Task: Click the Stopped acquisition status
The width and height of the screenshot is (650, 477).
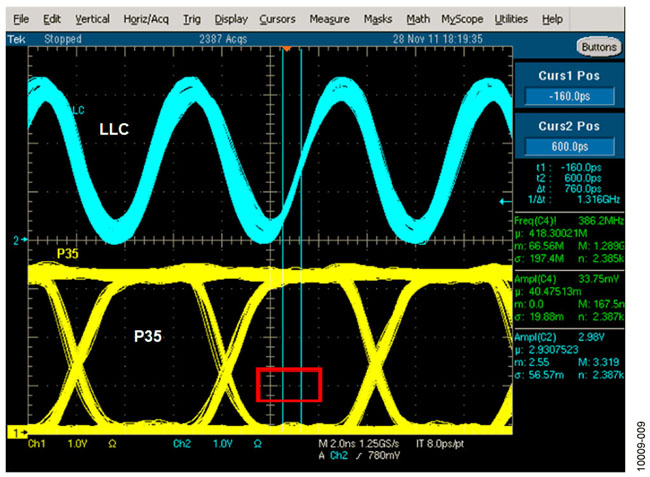Action: tap(63, 39)
